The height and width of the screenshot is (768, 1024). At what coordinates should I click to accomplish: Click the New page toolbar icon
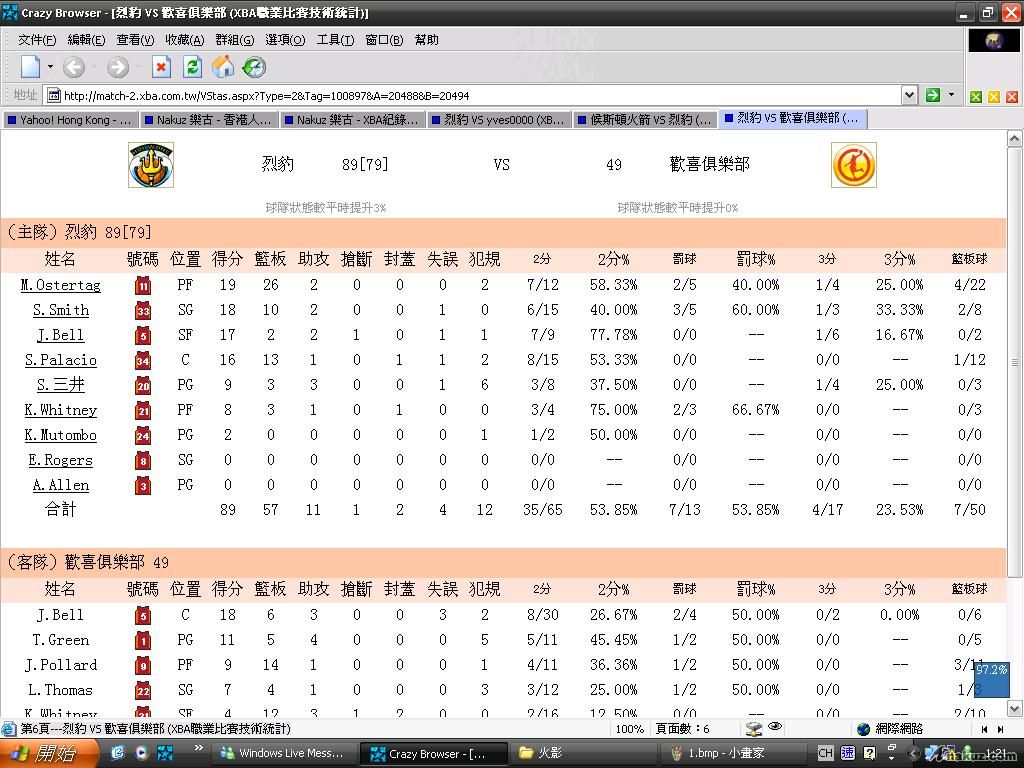[x=30, y=67]
